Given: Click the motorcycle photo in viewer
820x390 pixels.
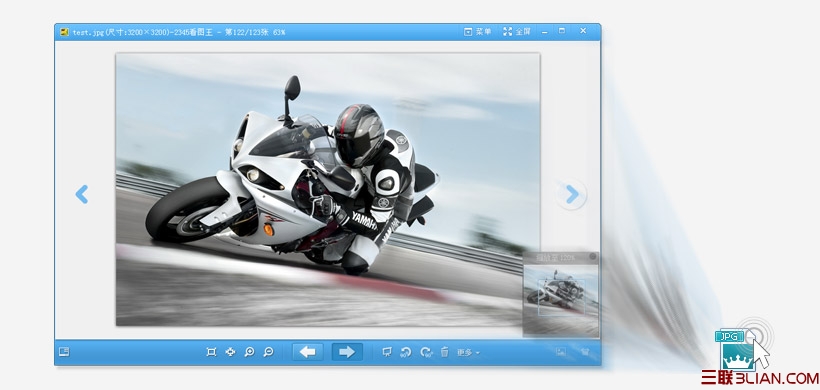Looking at the screenshot, I should point(328,189).
